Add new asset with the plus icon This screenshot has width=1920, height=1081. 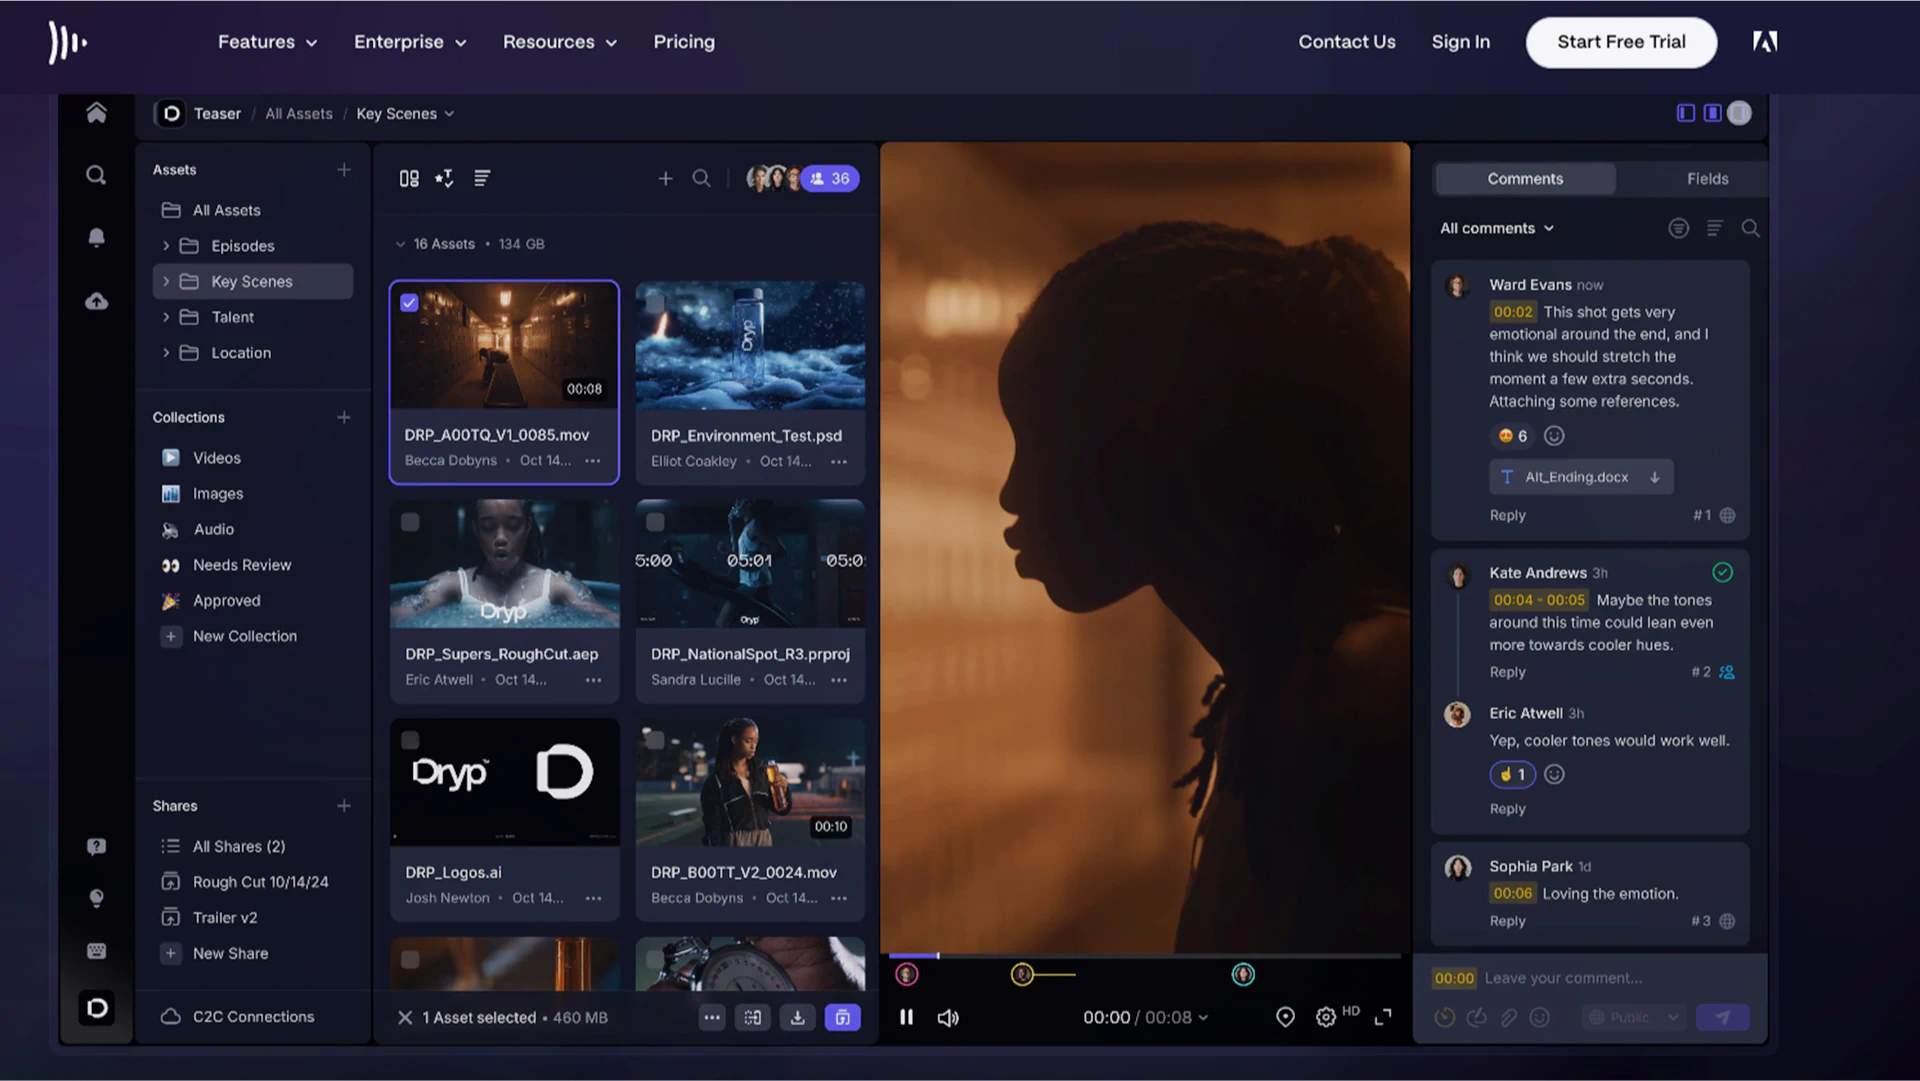(x=665, y=178)
